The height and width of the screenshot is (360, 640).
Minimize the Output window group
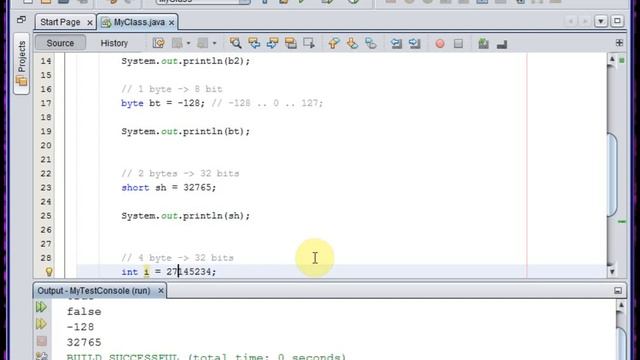point(618,291)
